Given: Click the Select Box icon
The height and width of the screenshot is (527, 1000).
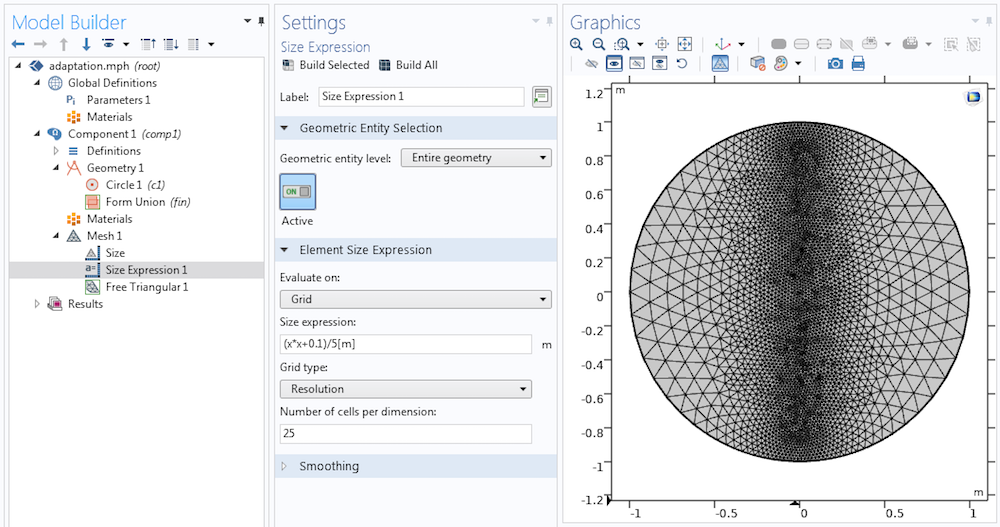Looking at the screenshot, I should point(951,44).
